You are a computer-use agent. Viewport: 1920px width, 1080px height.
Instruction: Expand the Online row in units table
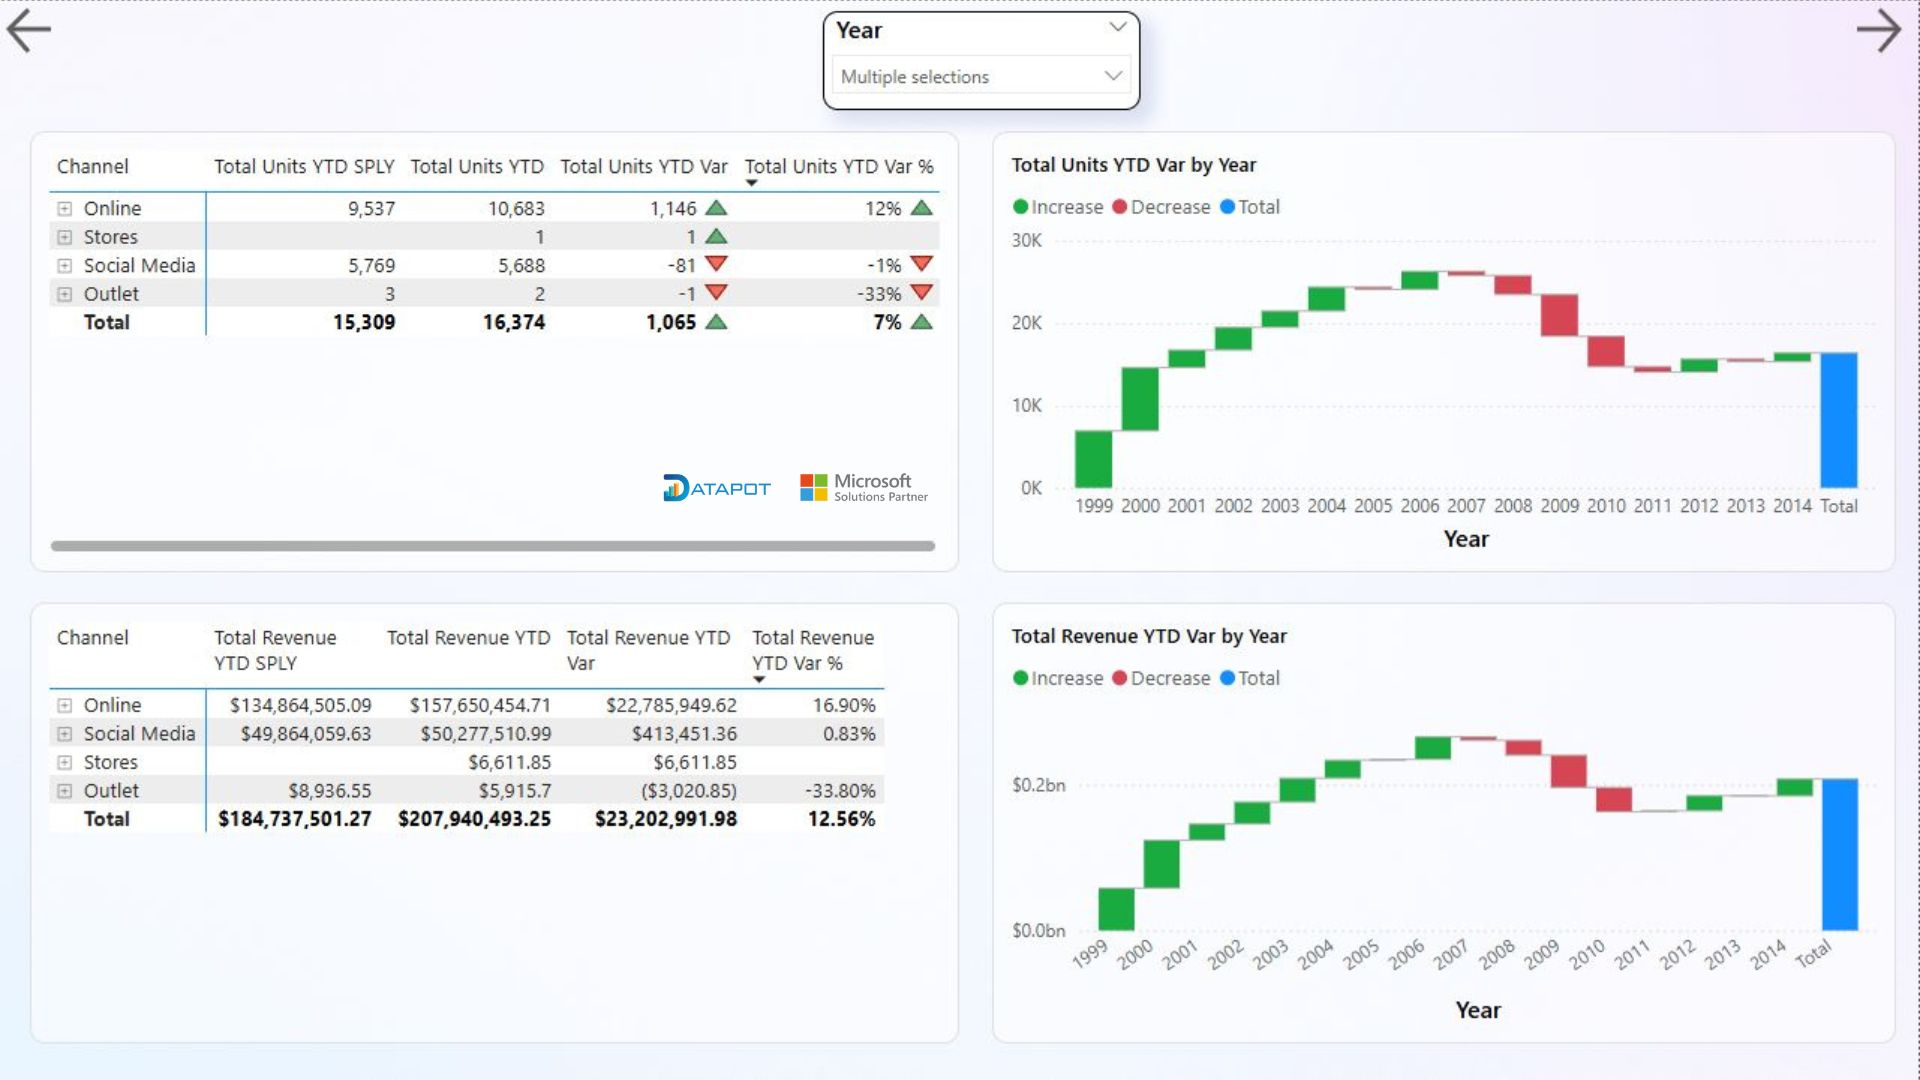[65, 209]
